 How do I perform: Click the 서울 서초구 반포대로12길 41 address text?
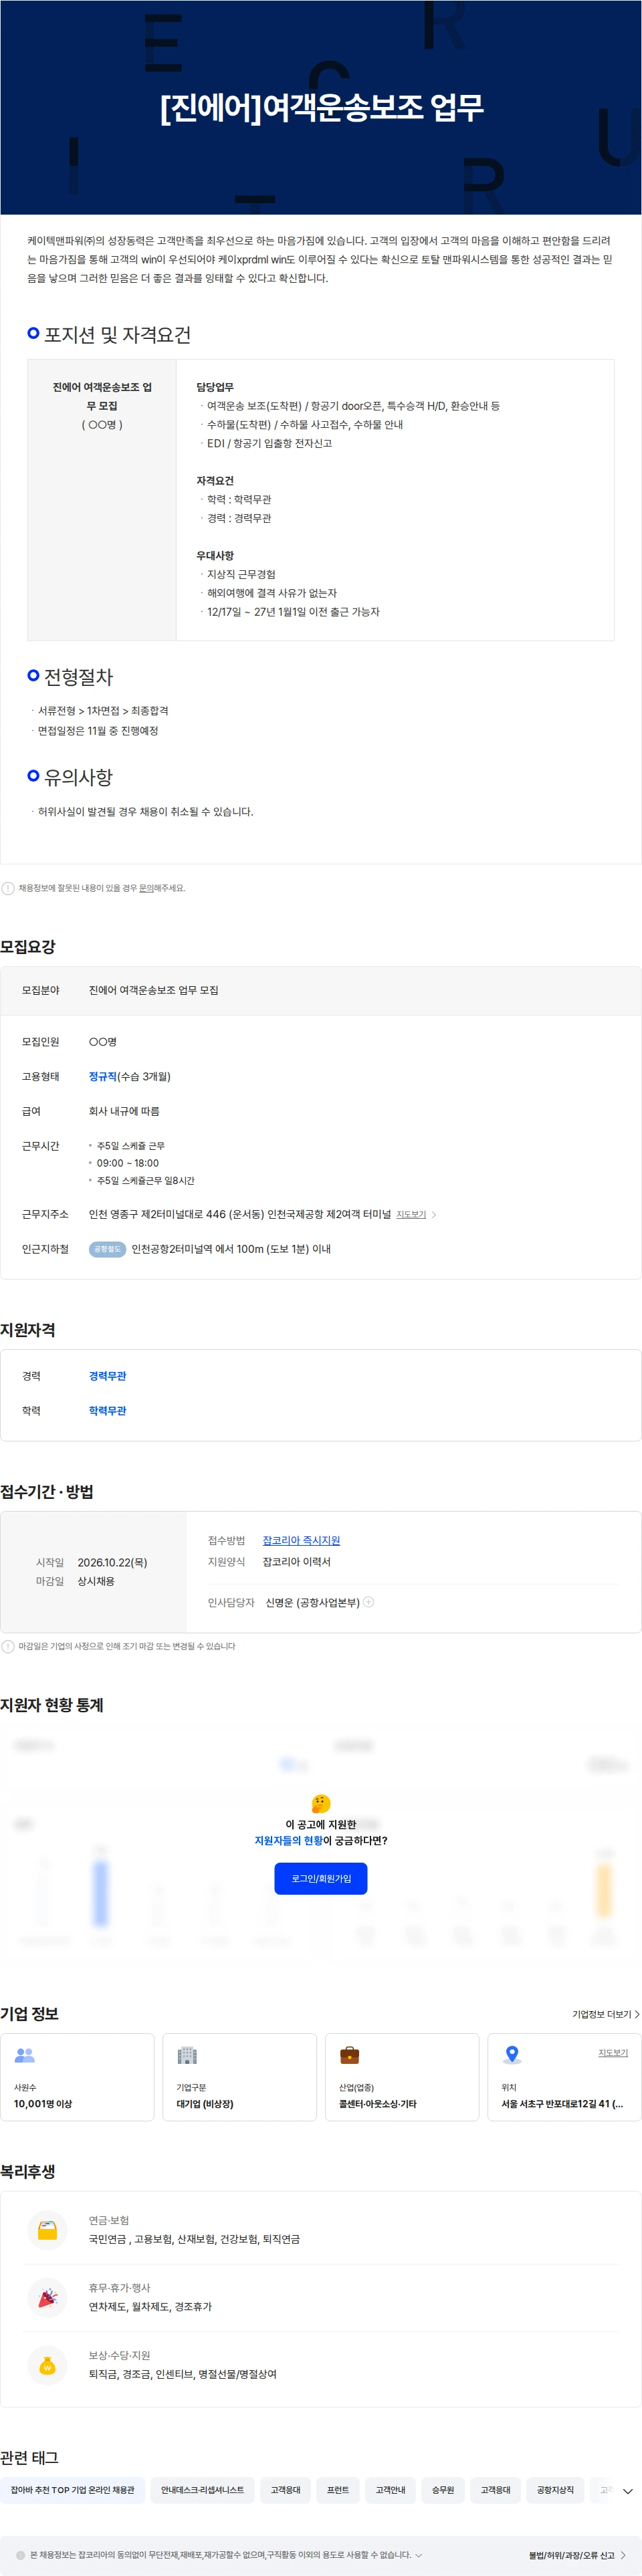[562, 2104]
